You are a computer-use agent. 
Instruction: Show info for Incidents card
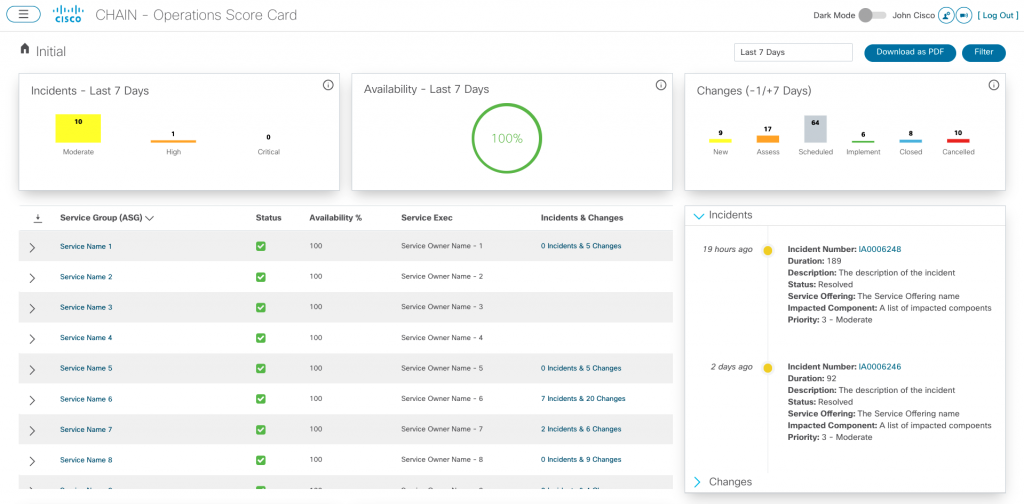coord(328,85)
